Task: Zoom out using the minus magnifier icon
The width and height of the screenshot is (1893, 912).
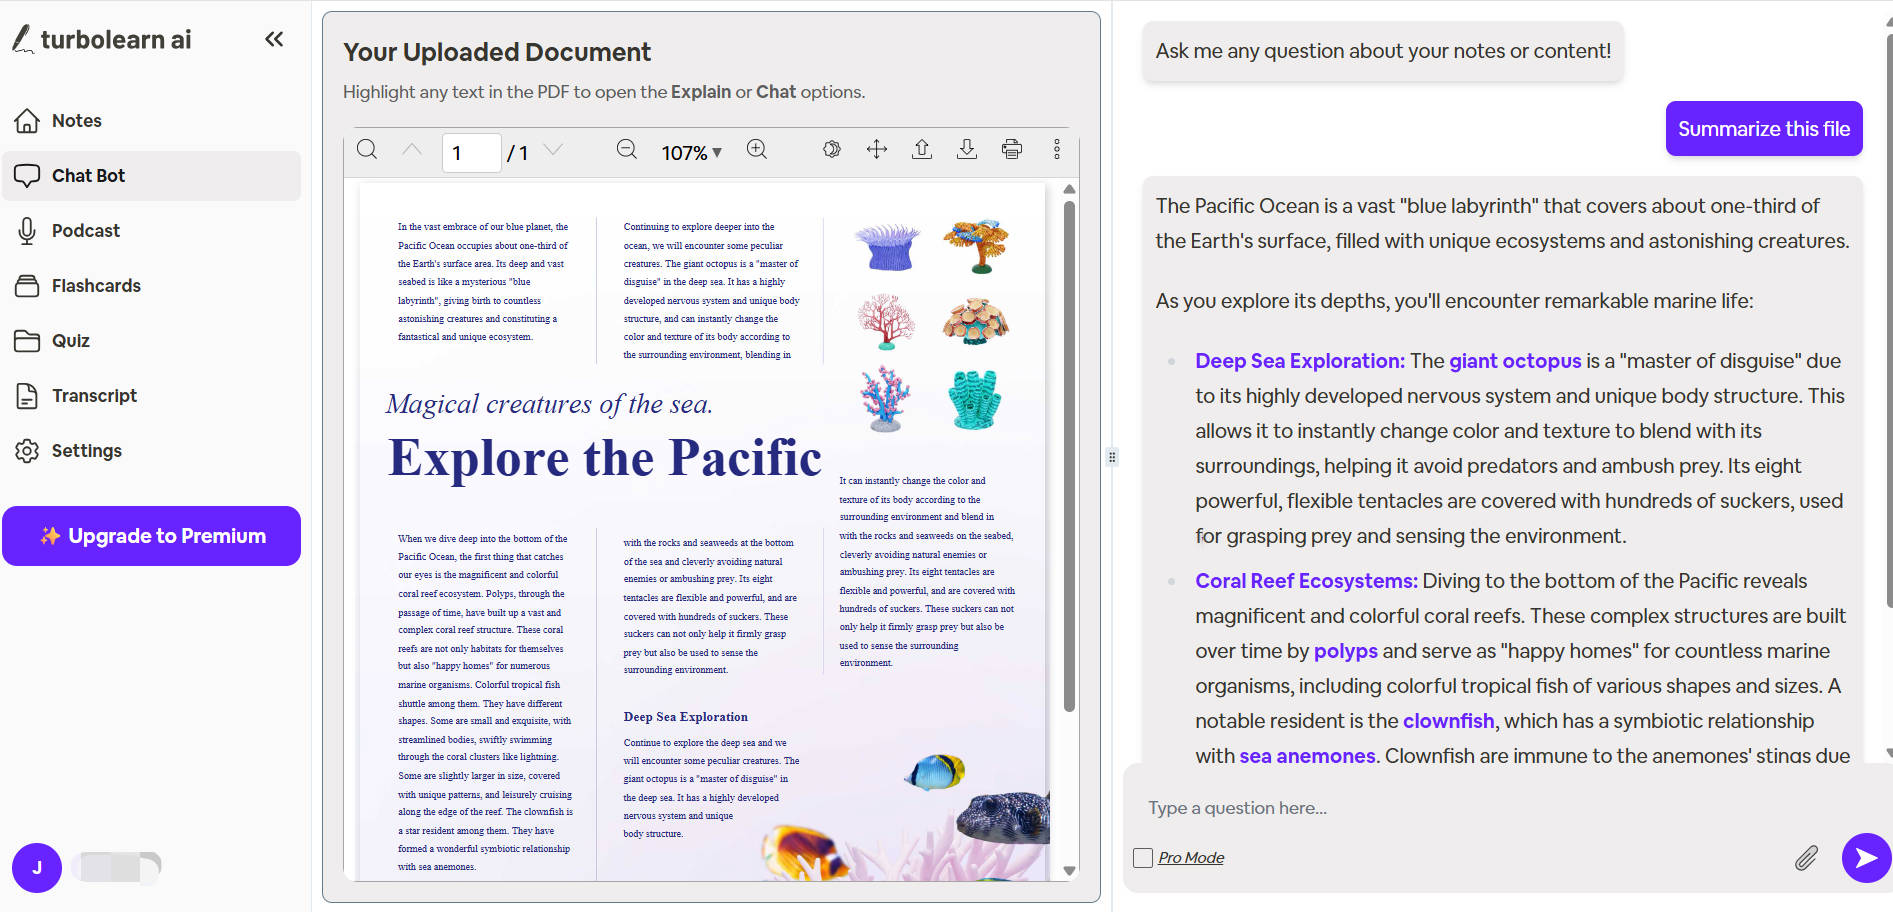Action: click(627, 150)
